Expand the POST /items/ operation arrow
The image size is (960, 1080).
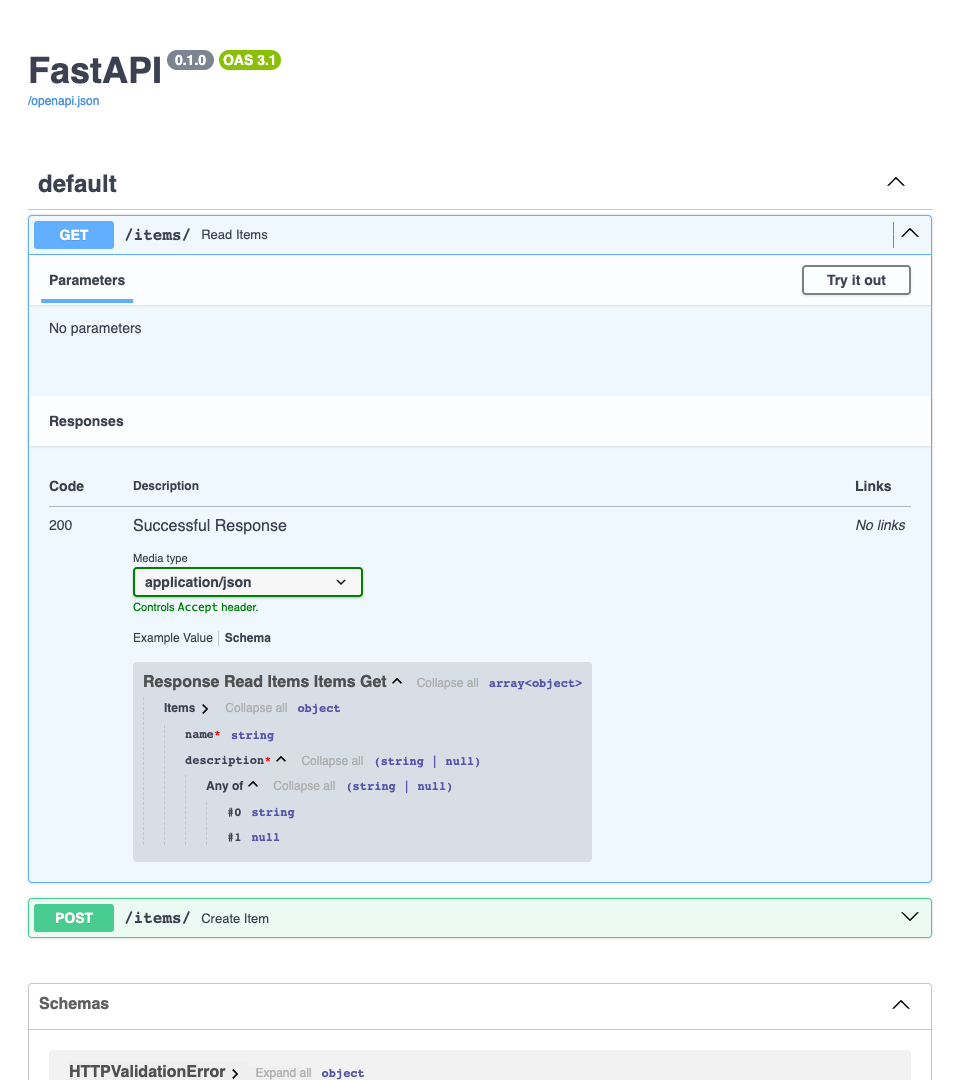tap(909, 917)
